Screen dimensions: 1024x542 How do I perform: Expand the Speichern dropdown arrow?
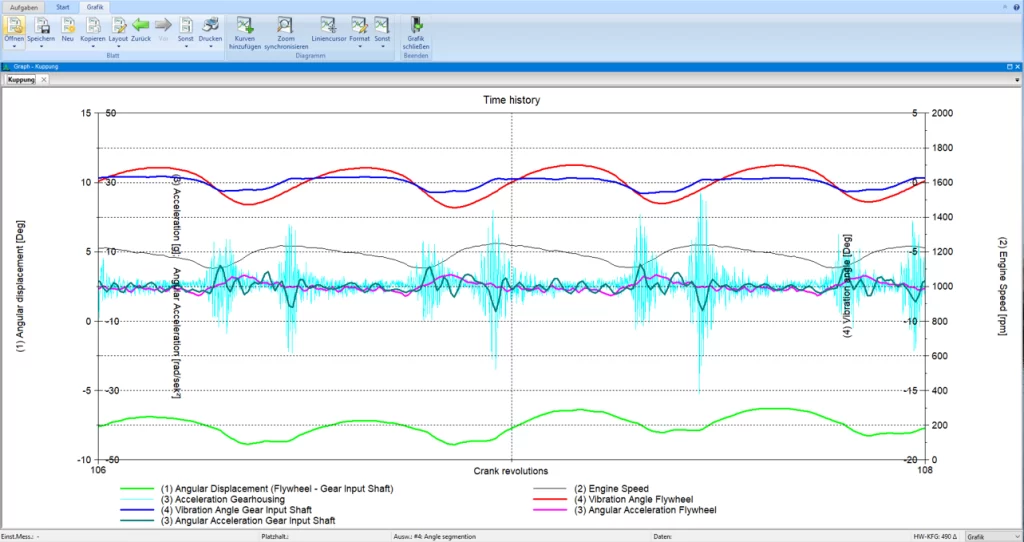tap(41, 46)
